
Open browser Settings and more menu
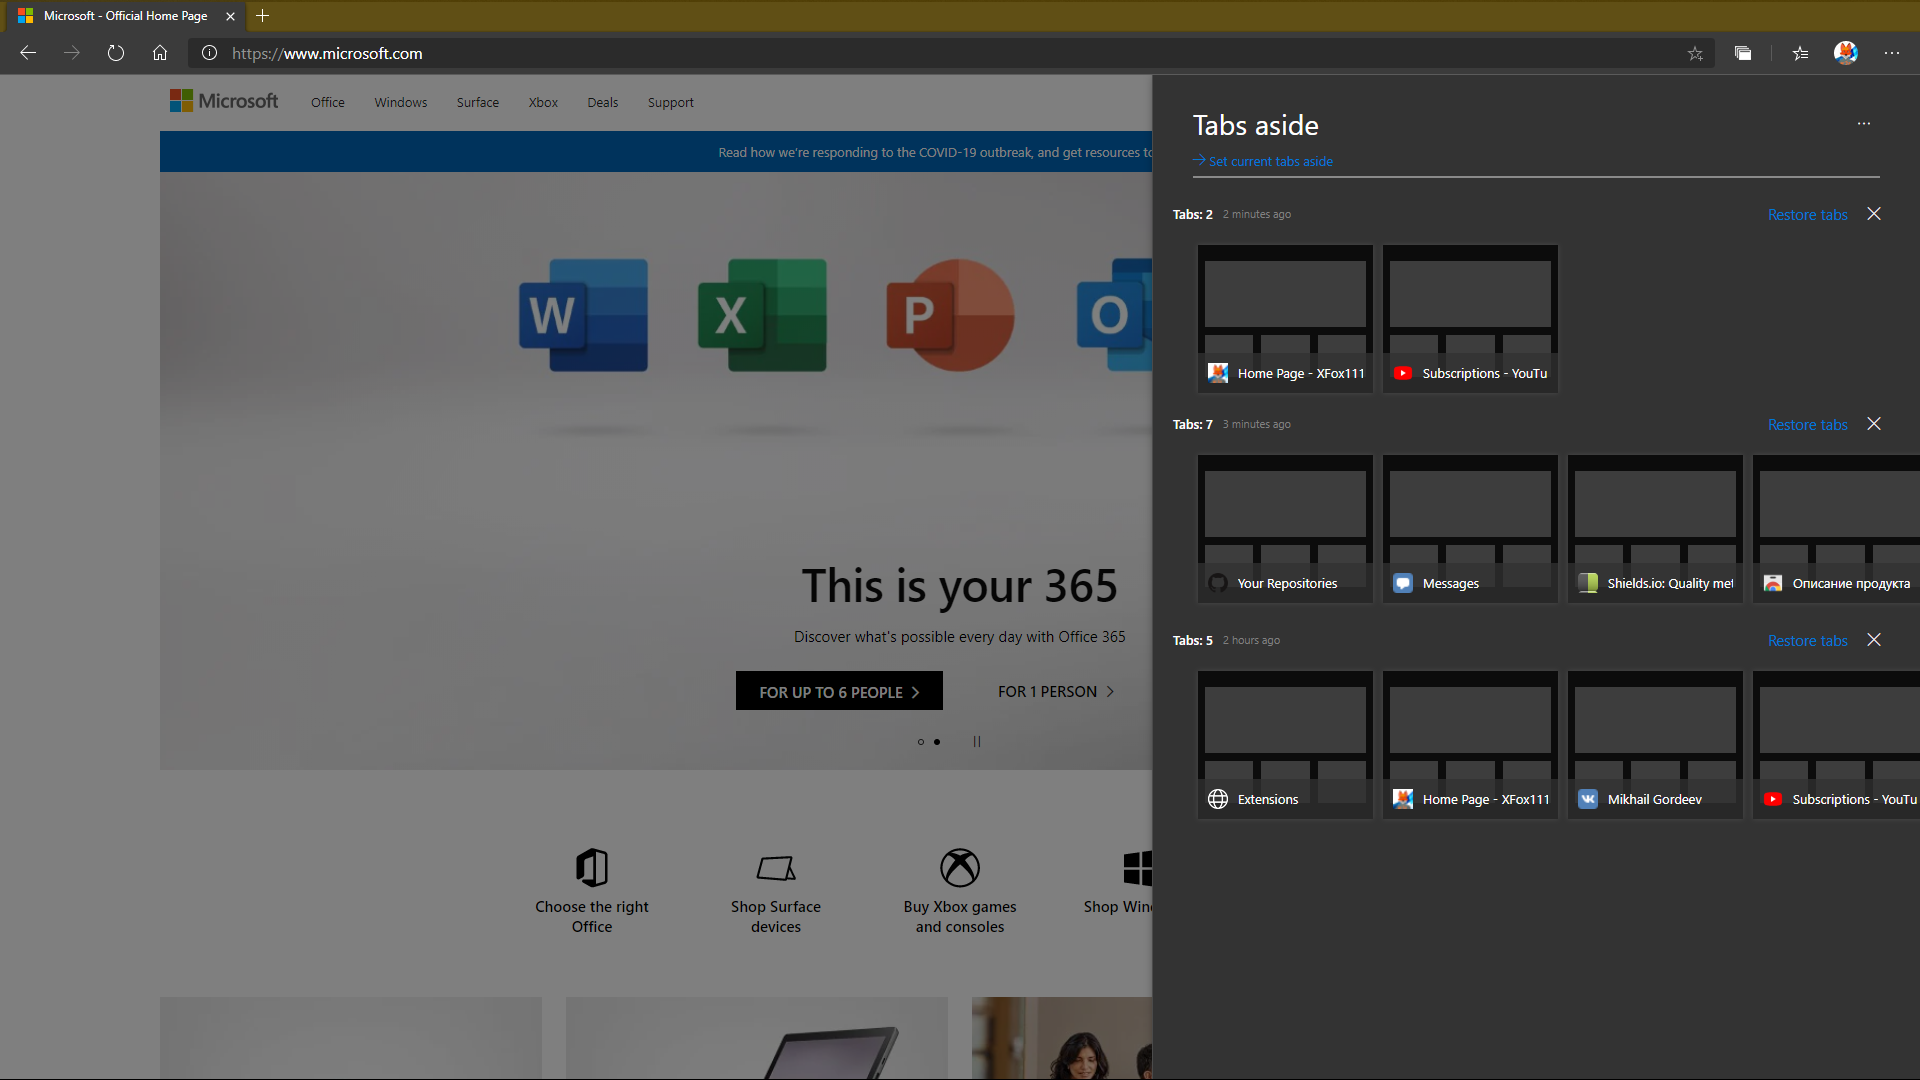tap(1892, 53)
